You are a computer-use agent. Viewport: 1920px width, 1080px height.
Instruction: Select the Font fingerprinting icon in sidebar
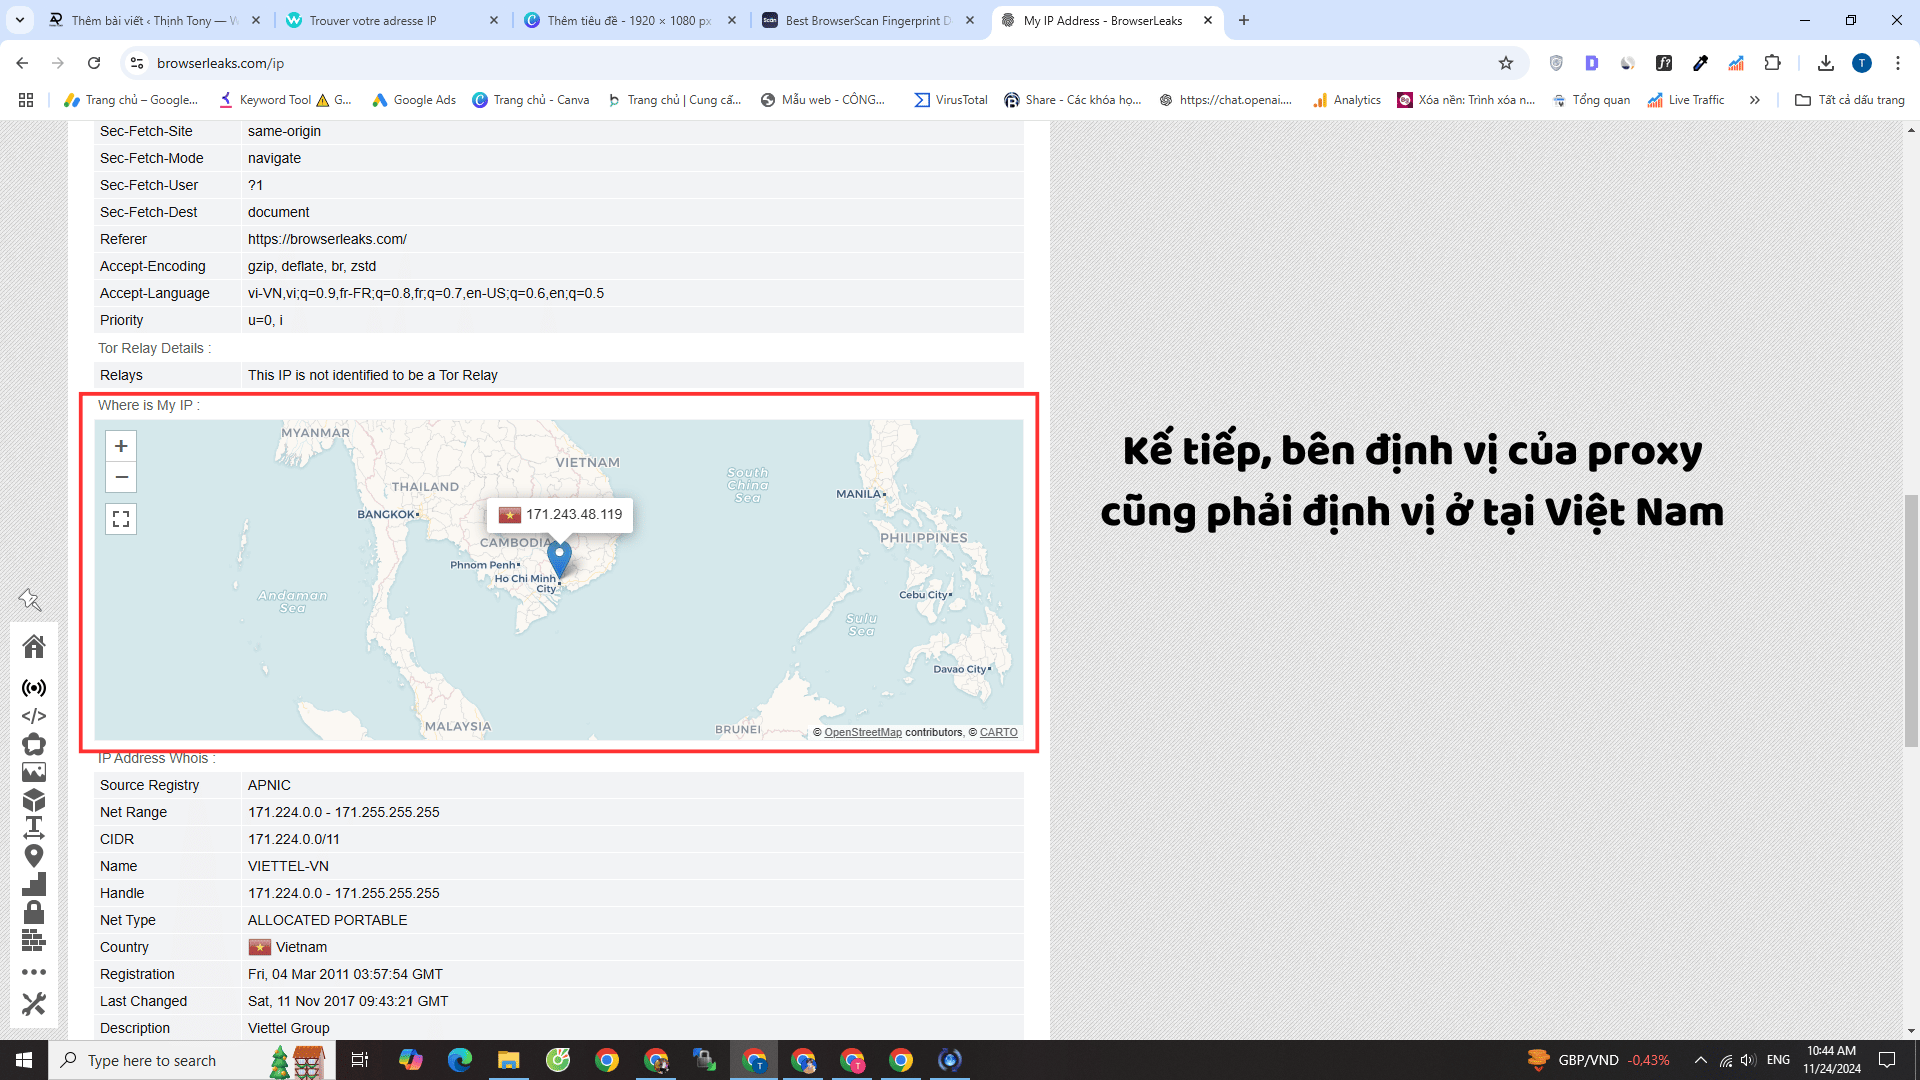point(34,827)
